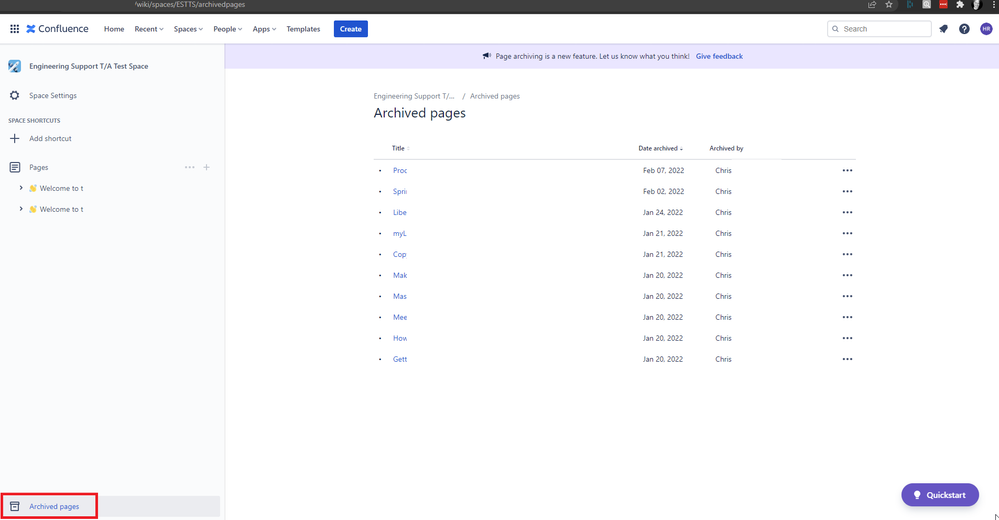Open actions menu for Mak row
The image size is (999, 520).
[847, 275]
